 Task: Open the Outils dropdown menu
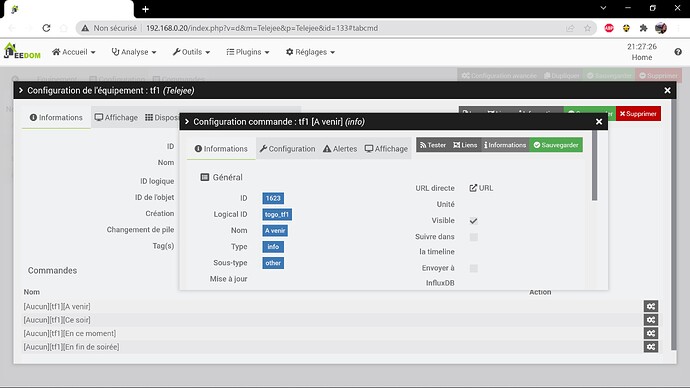click(x=191, y=52)
